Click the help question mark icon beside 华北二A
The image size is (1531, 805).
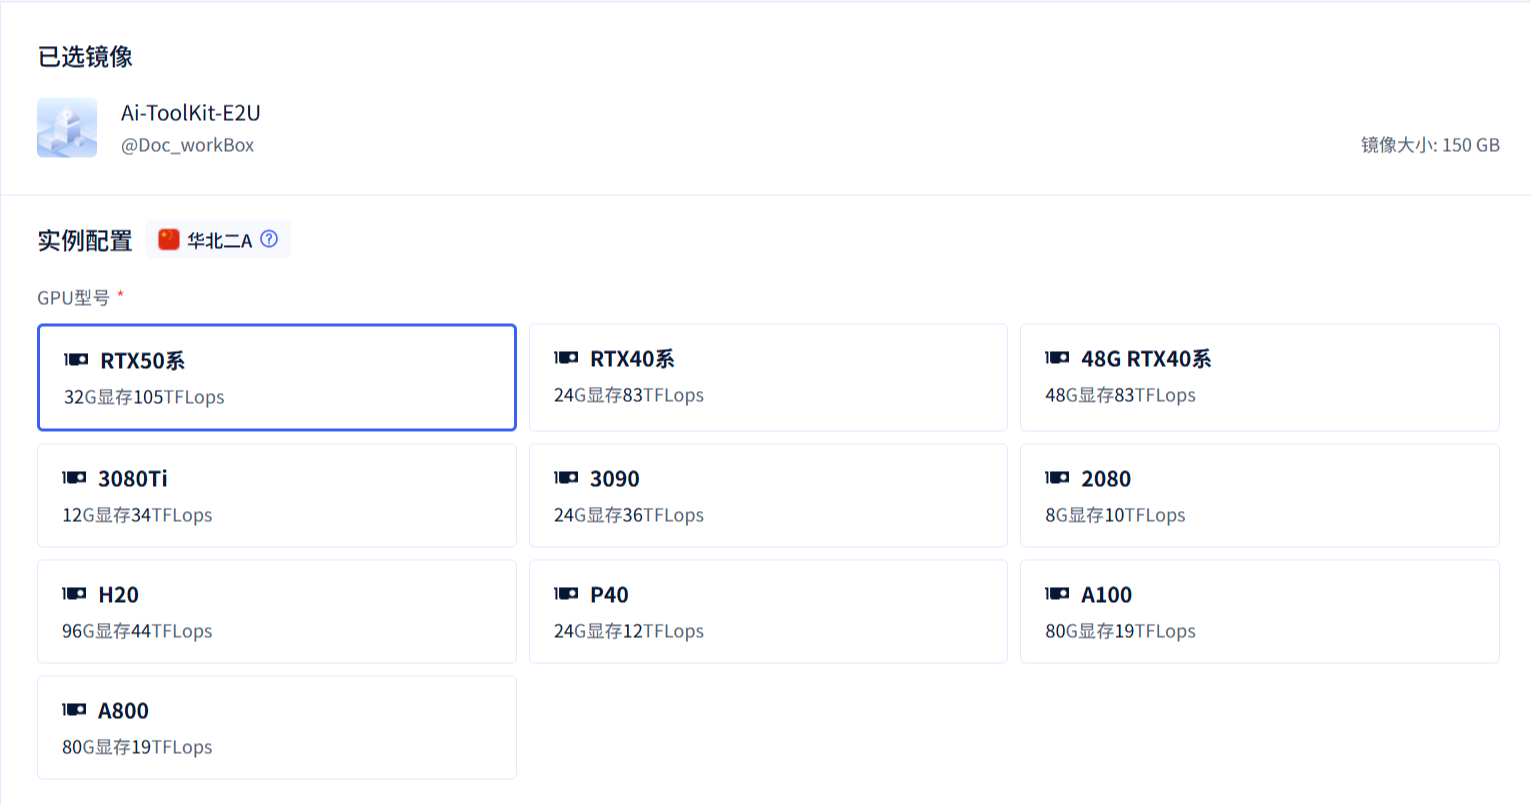[x=269, y=239]
